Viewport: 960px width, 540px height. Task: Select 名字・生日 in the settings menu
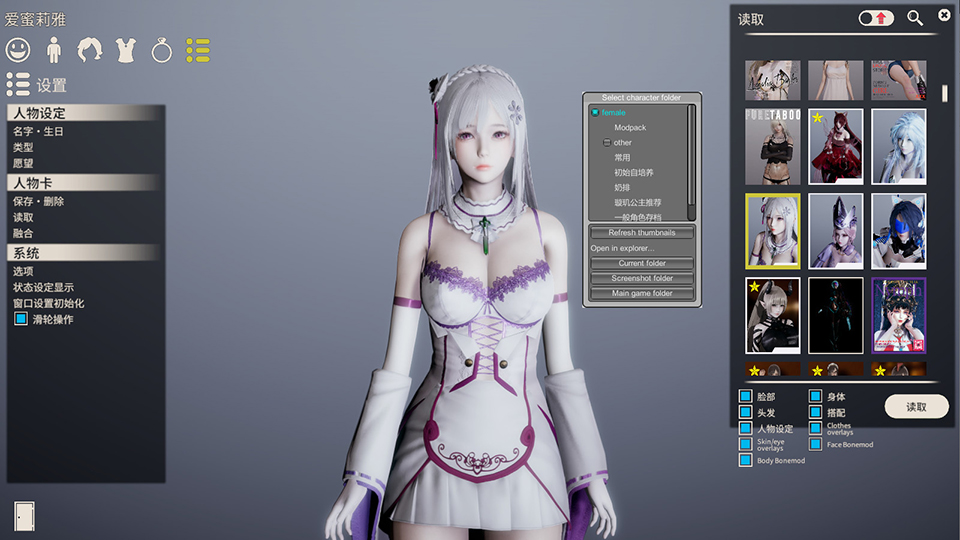pyautogui.click(x=38, y=131)
